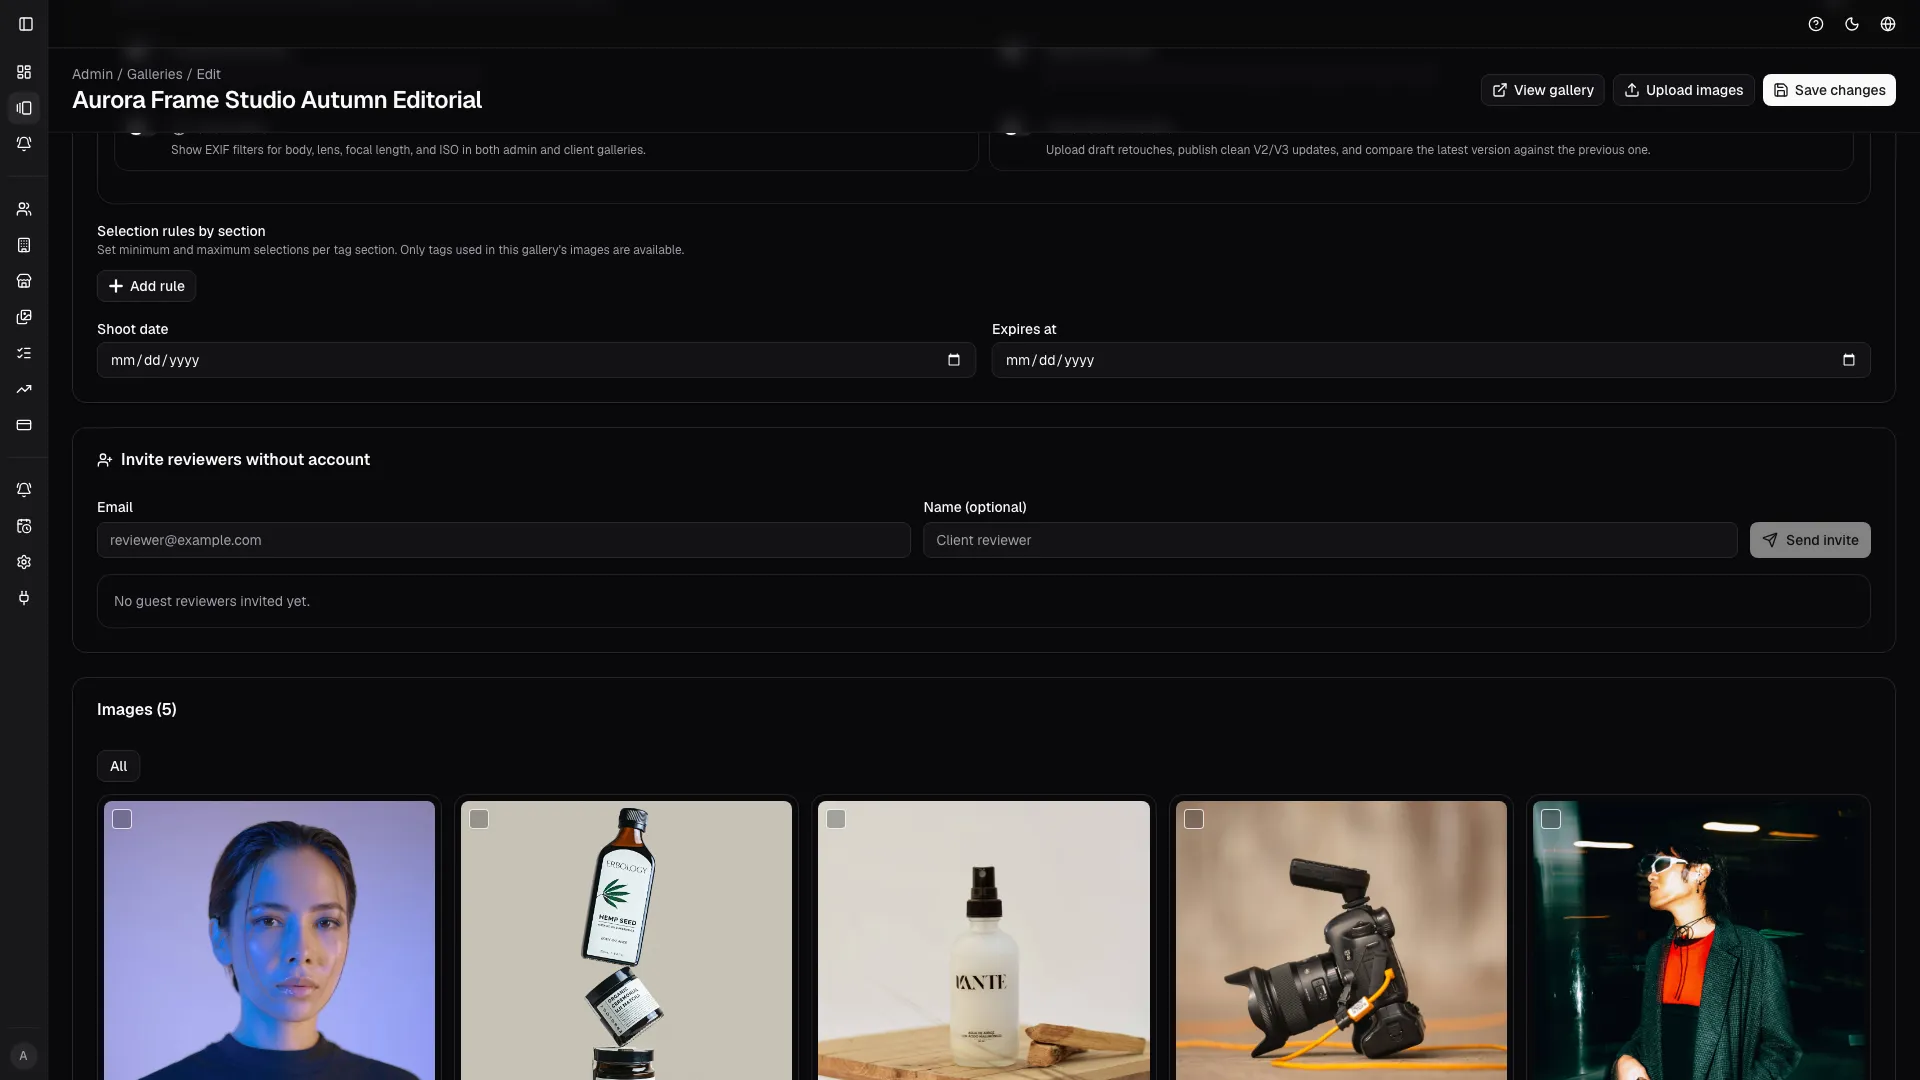1920x1080 pixels.
Task: Focus the Expires at date field
Action: (1431, 360)
